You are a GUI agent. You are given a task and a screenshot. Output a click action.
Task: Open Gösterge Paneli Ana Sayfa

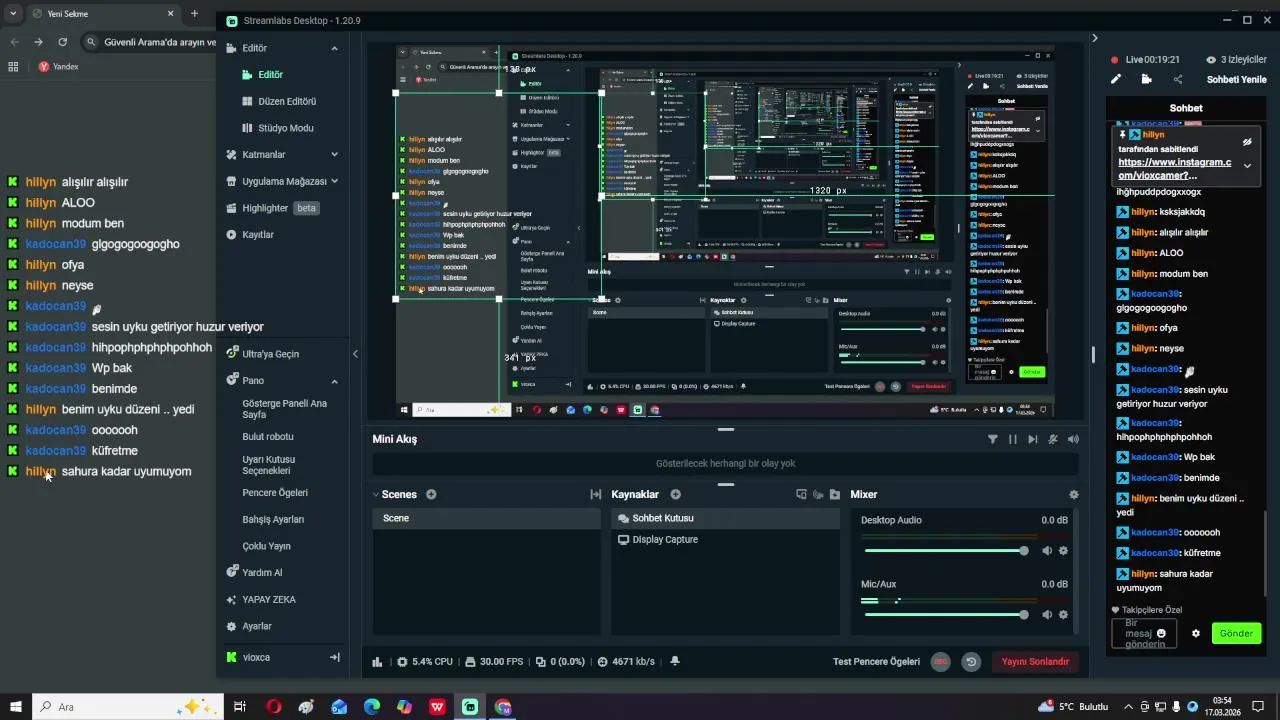coord(285,409)
